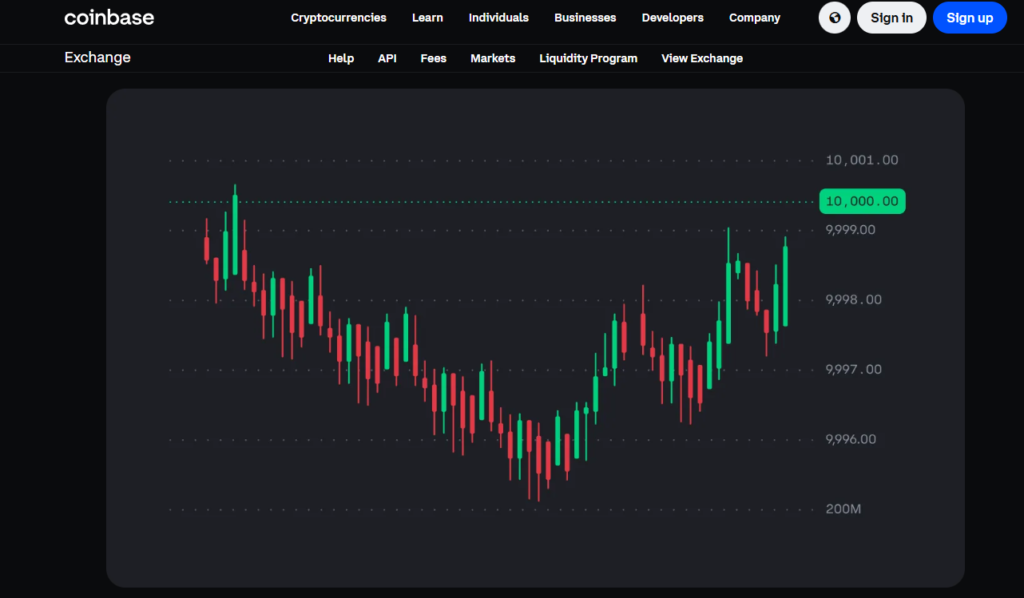Open the Markets page

(492, 58)
